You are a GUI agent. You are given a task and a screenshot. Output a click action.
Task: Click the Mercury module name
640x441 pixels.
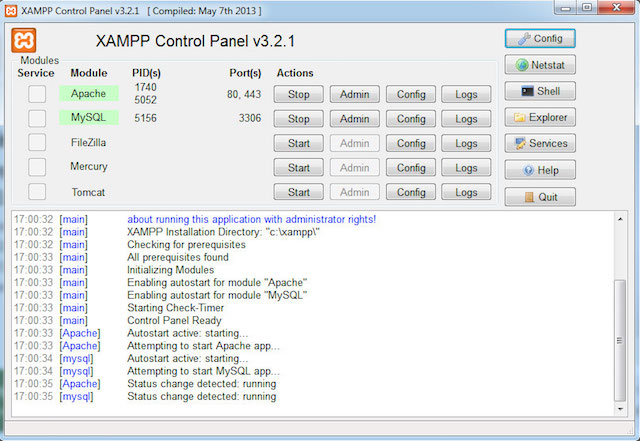[89, 167]
